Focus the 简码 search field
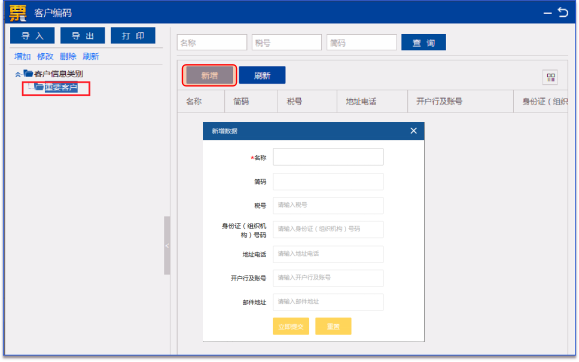 362,42
